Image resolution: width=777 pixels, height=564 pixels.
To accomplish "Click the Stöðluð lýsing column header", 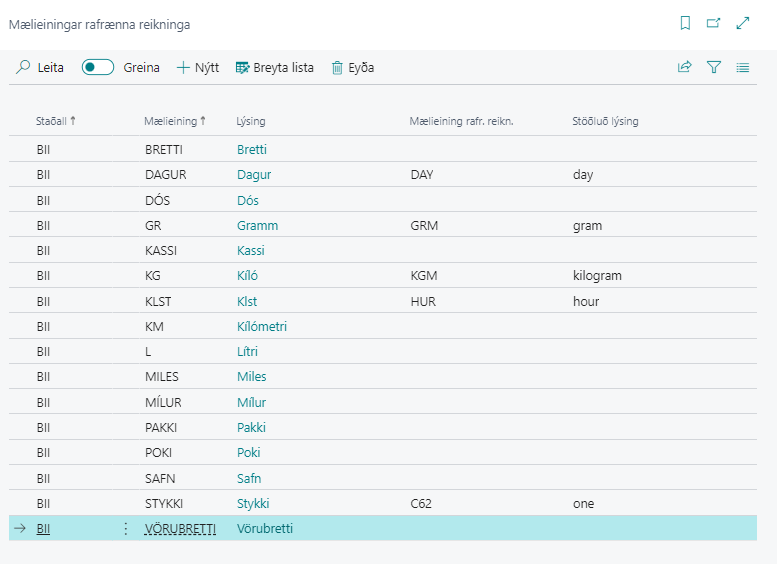I will 605,121.
